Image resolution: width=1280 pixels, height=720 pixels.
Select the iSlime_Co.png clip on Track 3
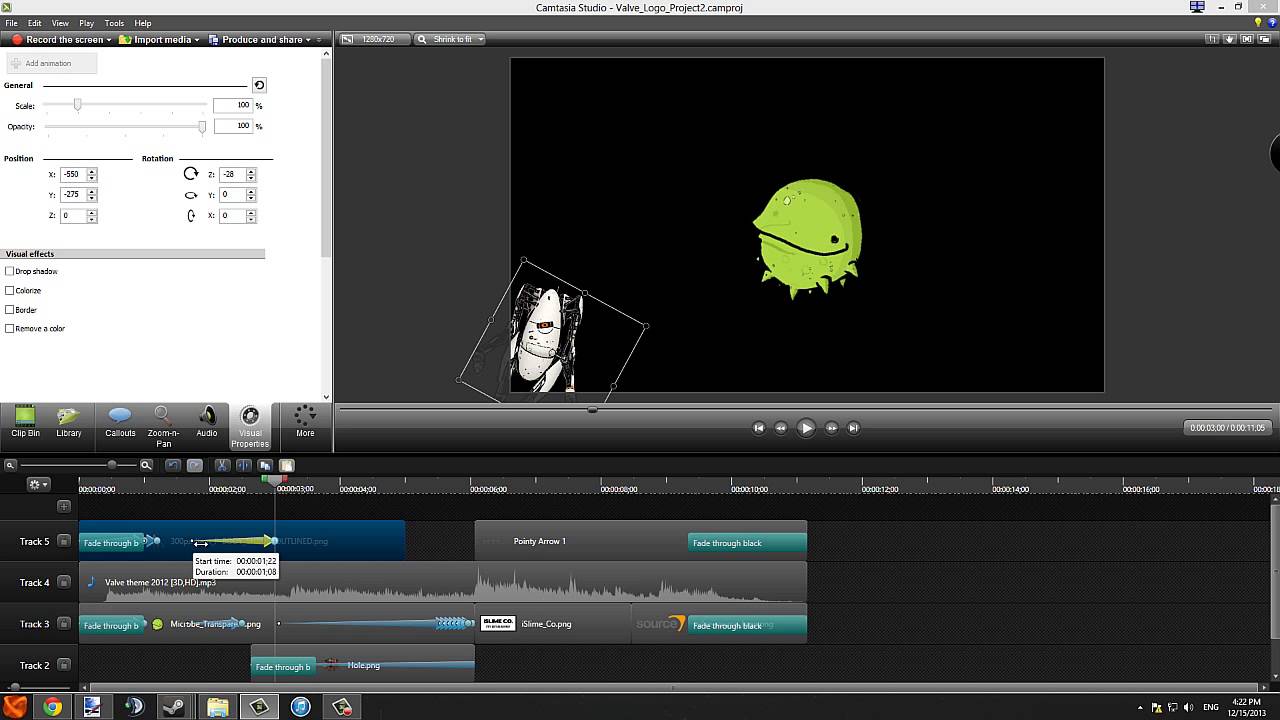tap(554, 624)
